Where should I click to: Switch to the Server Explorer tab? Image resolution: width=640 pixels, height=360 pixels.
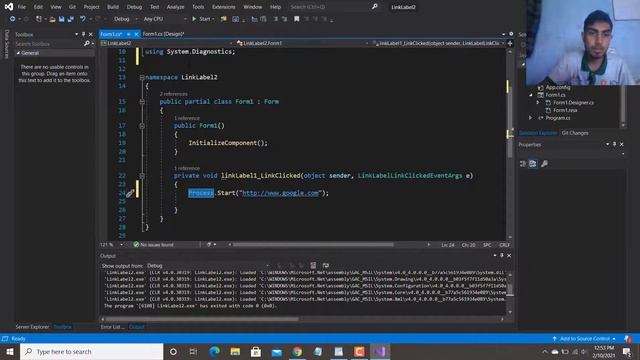[x=32, y=327]
